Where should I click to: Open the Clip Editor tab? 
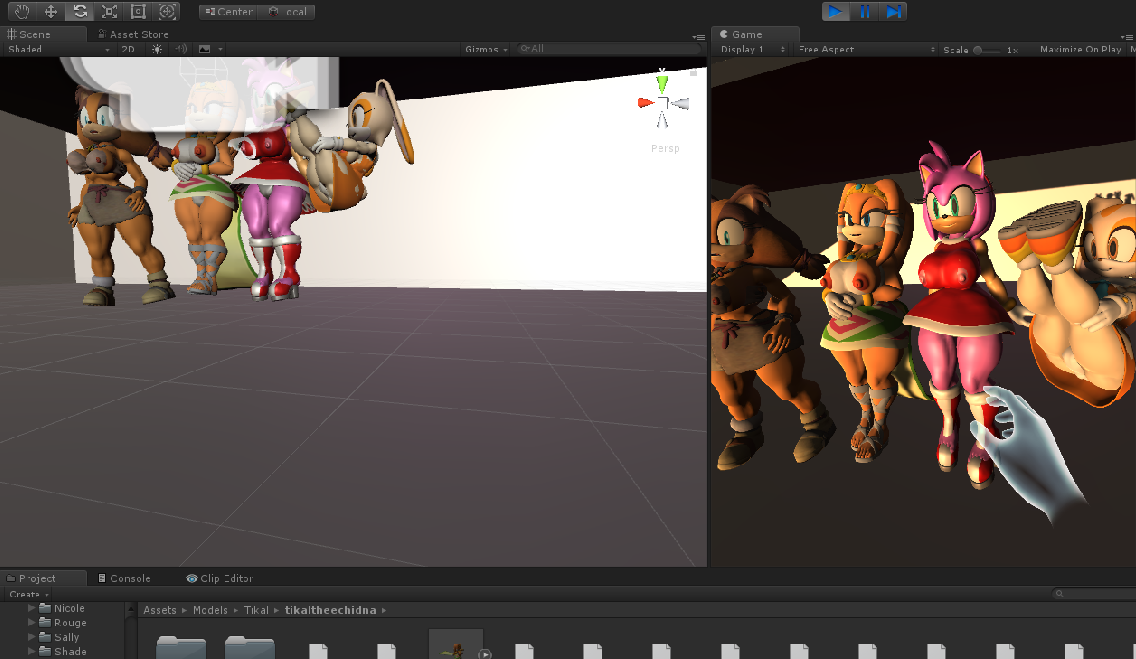coord(220,578)
